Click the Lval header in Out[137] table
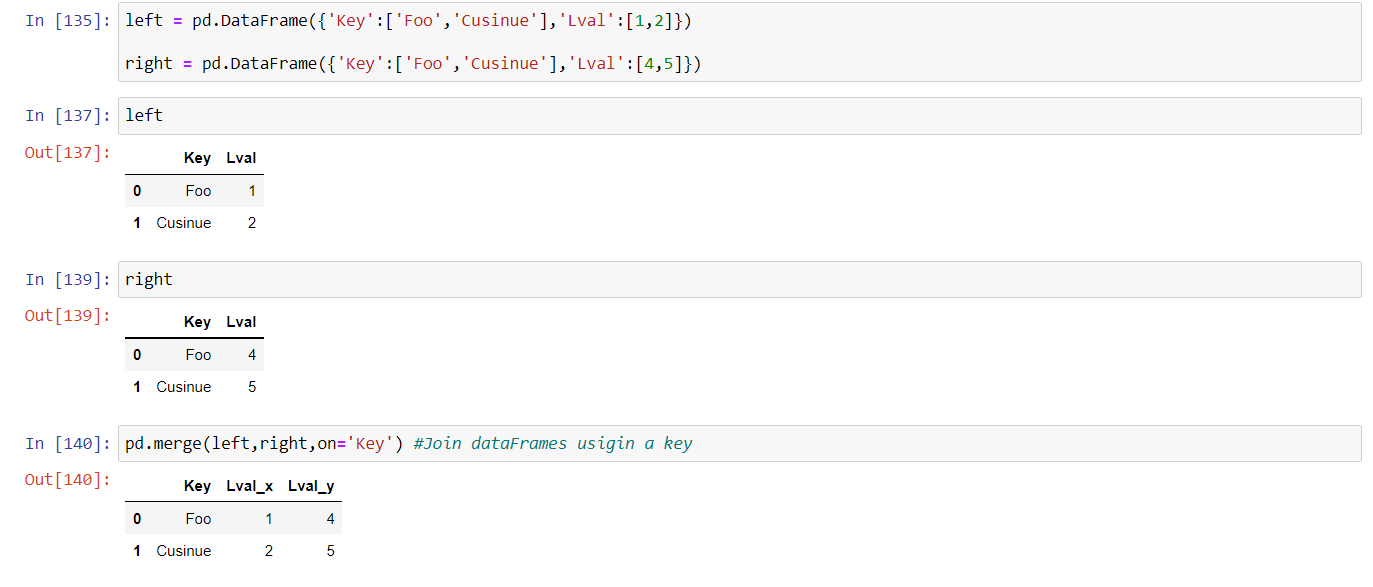Viewport: 1373px width, 587px height. coord(241,158)
